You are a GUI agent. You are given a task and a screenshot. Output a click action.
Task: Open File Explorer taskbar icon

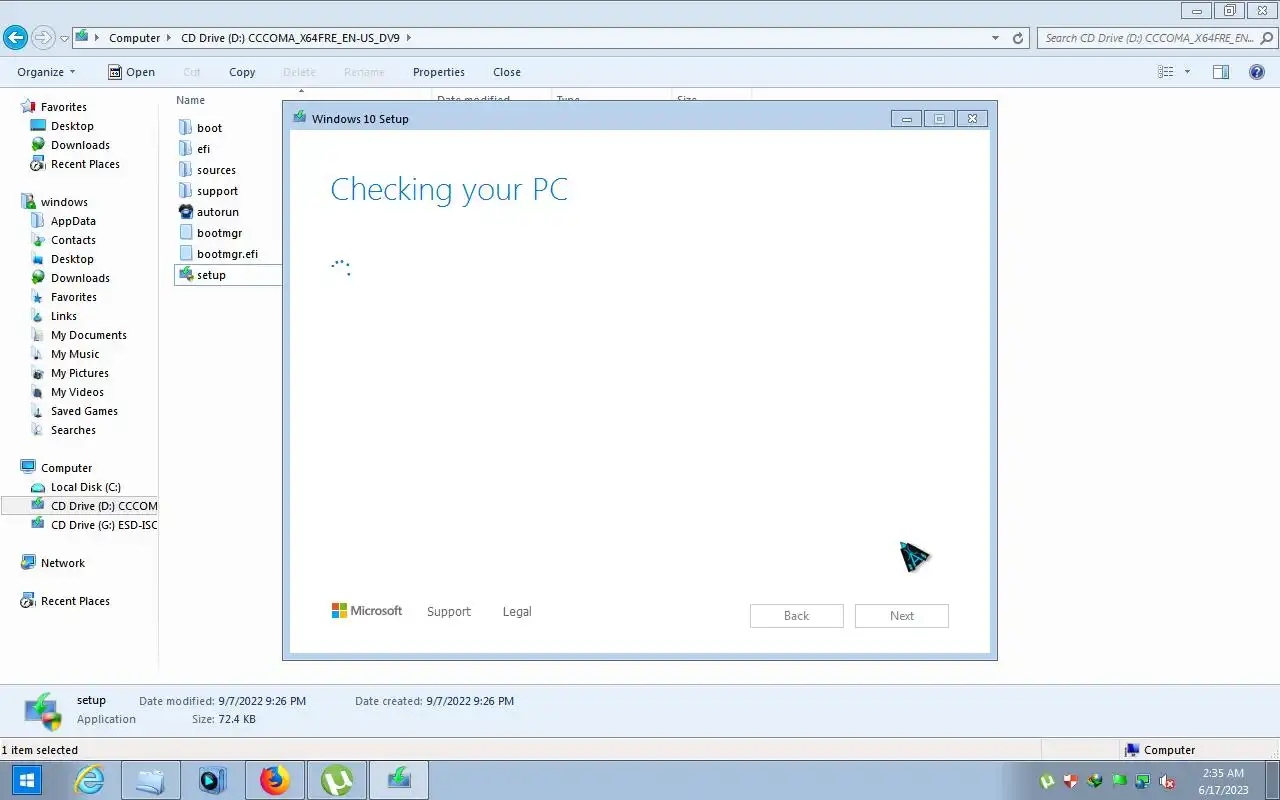151,780
